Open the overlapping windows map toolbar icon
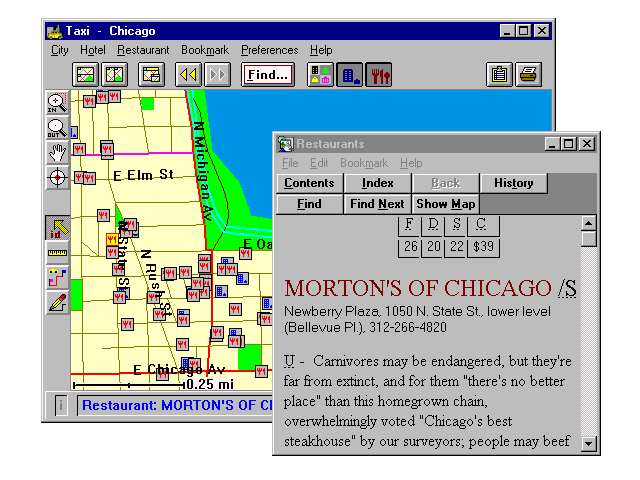640x480 pixels. [x=151, y=75]
